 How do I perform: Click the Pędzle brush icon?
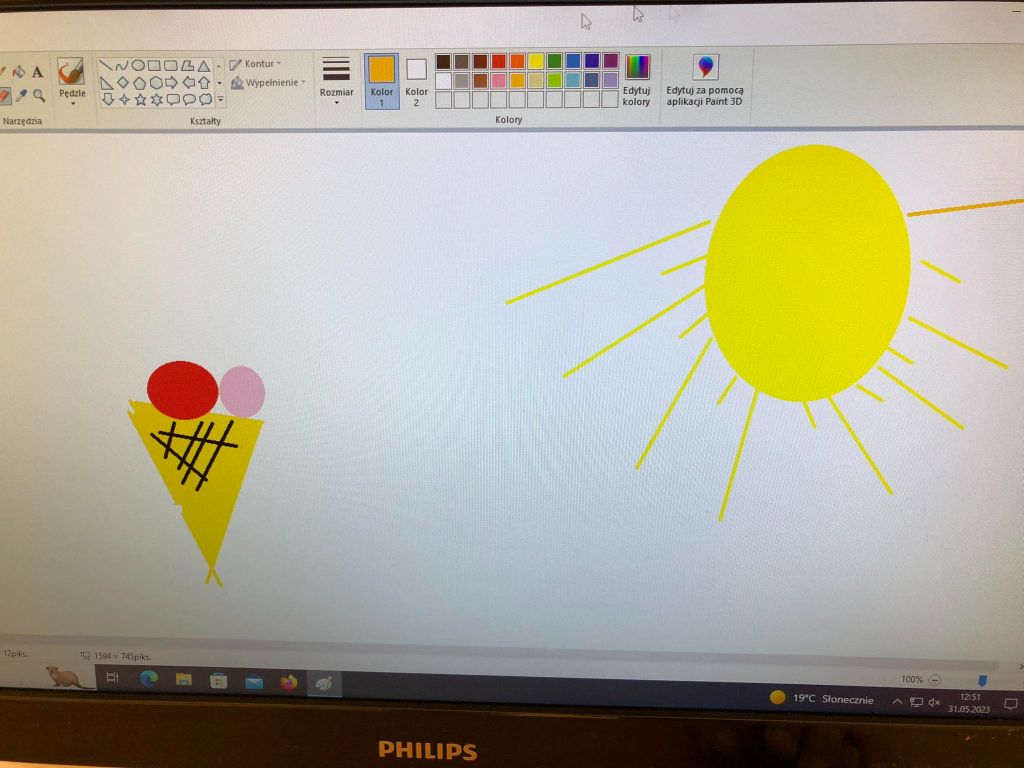tap(71, 71)
